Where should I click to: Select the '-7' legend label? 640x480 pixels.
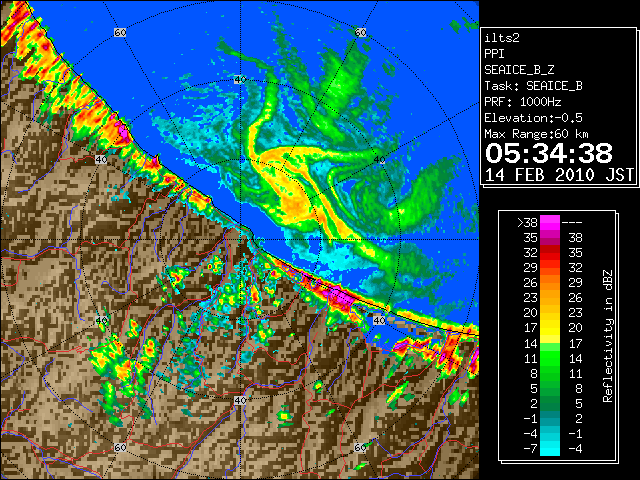pyautogui.click(x=530, y=449)
